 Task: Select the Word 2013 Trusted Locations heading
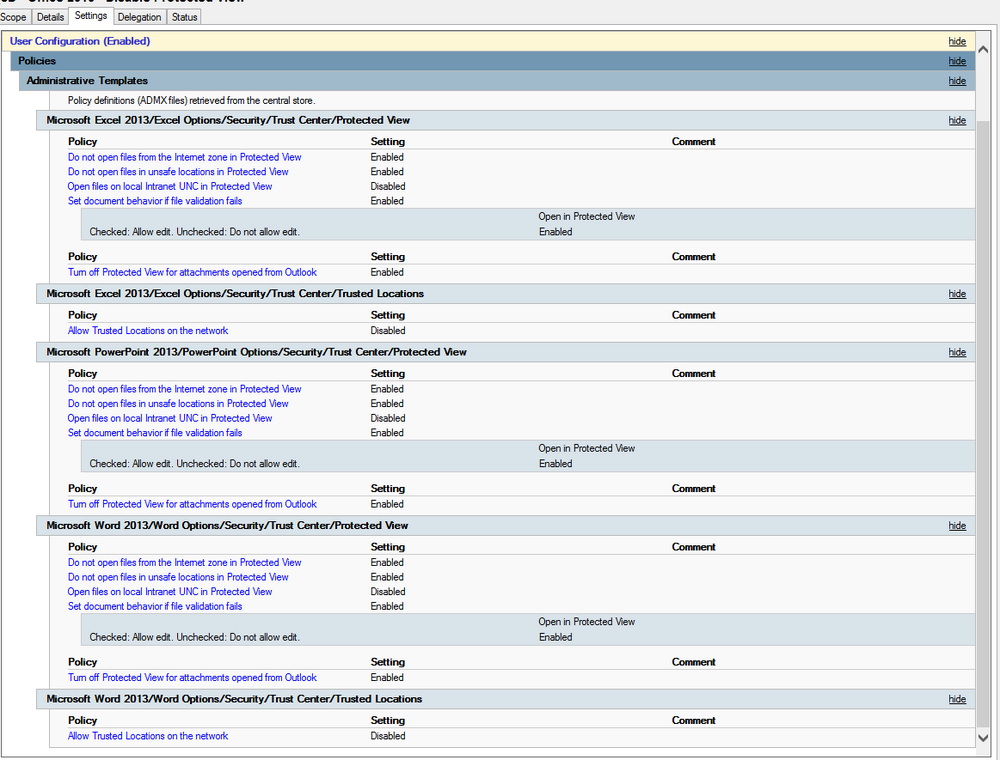coord(234,699)
